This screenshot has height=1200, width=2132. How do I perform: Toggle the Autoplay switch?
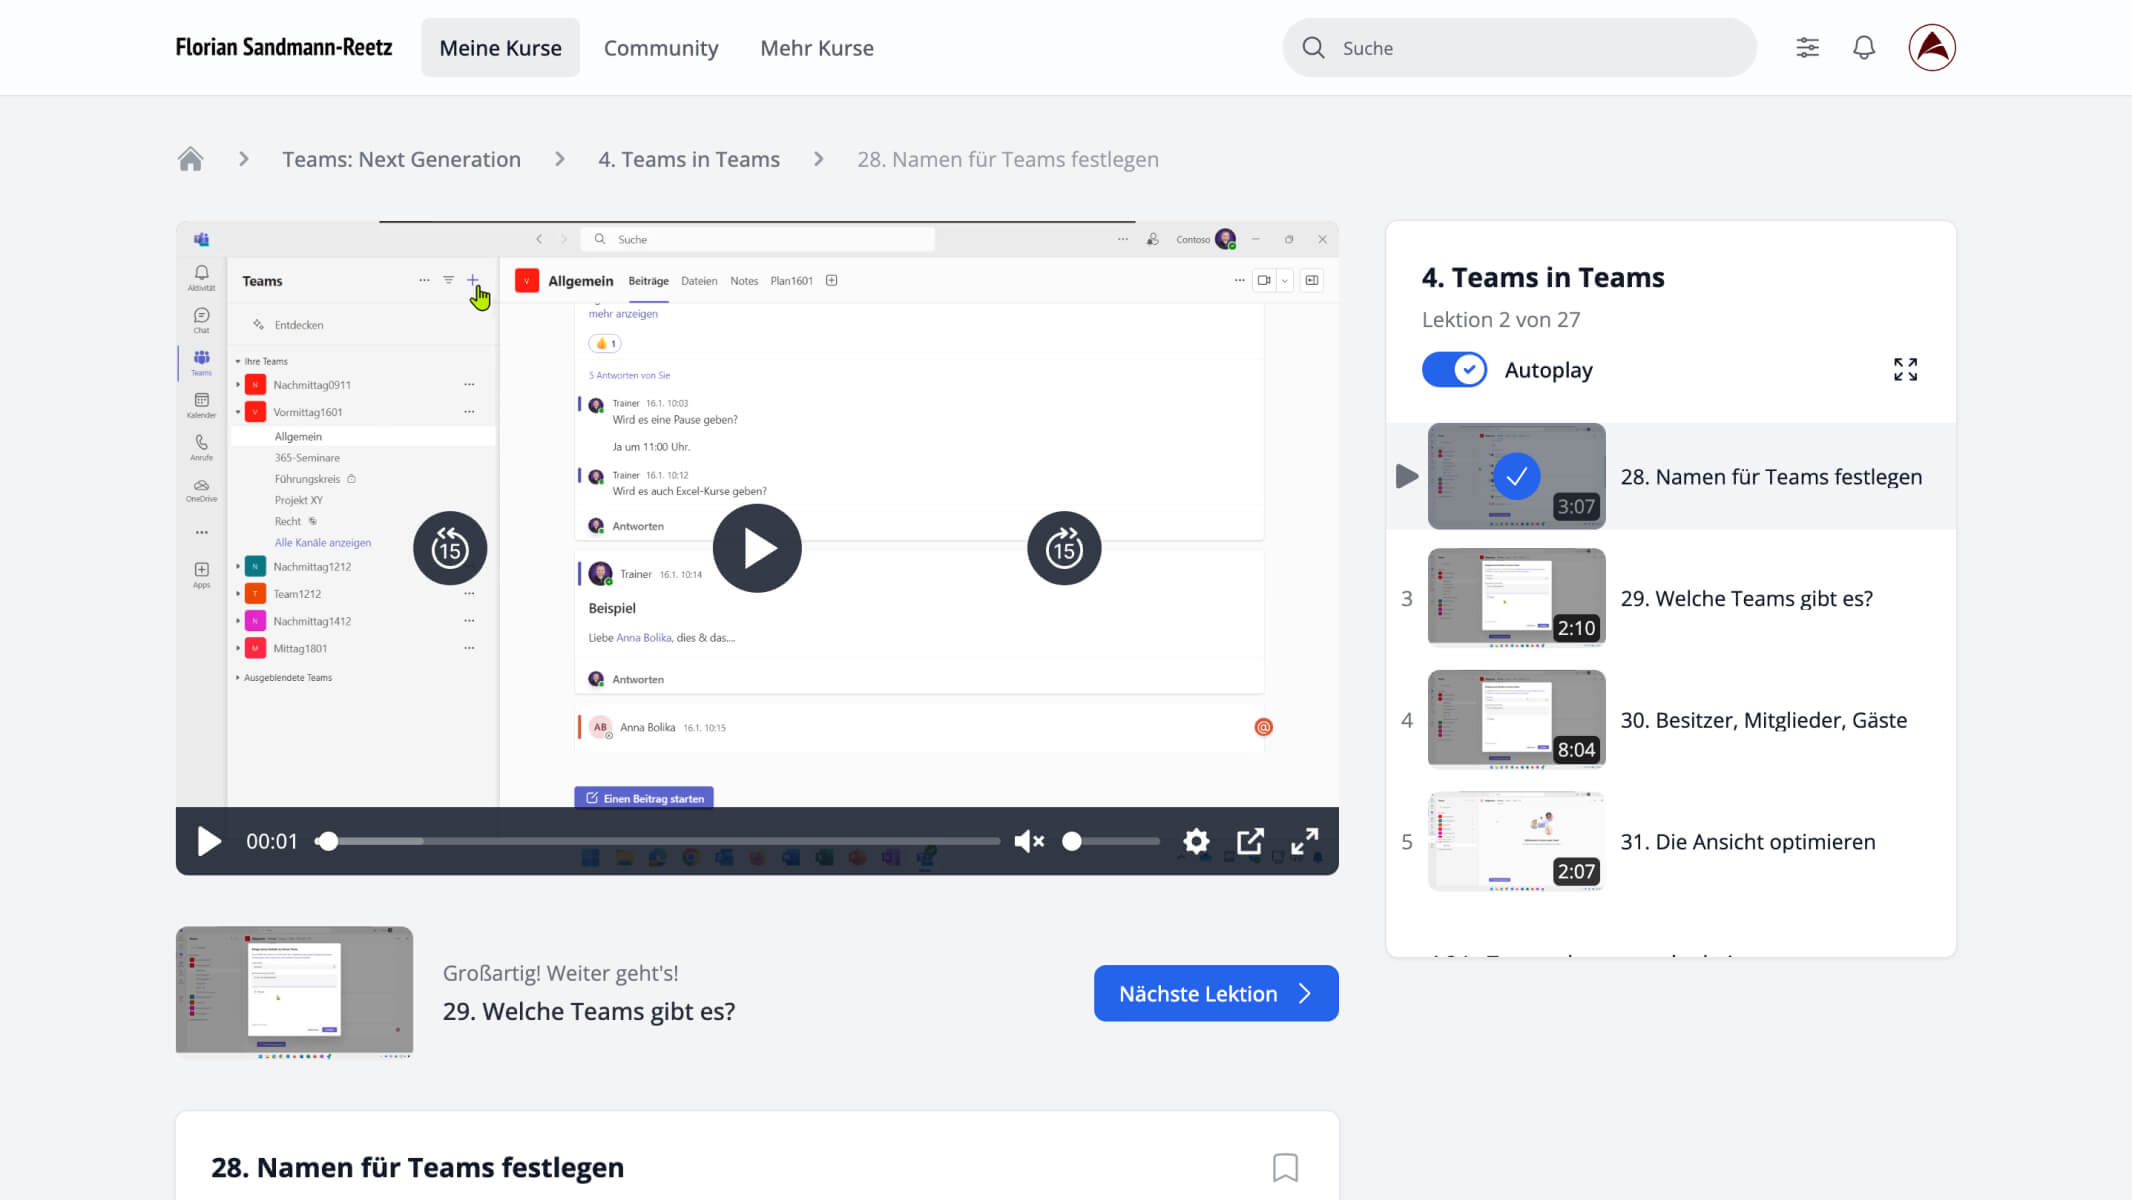click(1454, 370)
